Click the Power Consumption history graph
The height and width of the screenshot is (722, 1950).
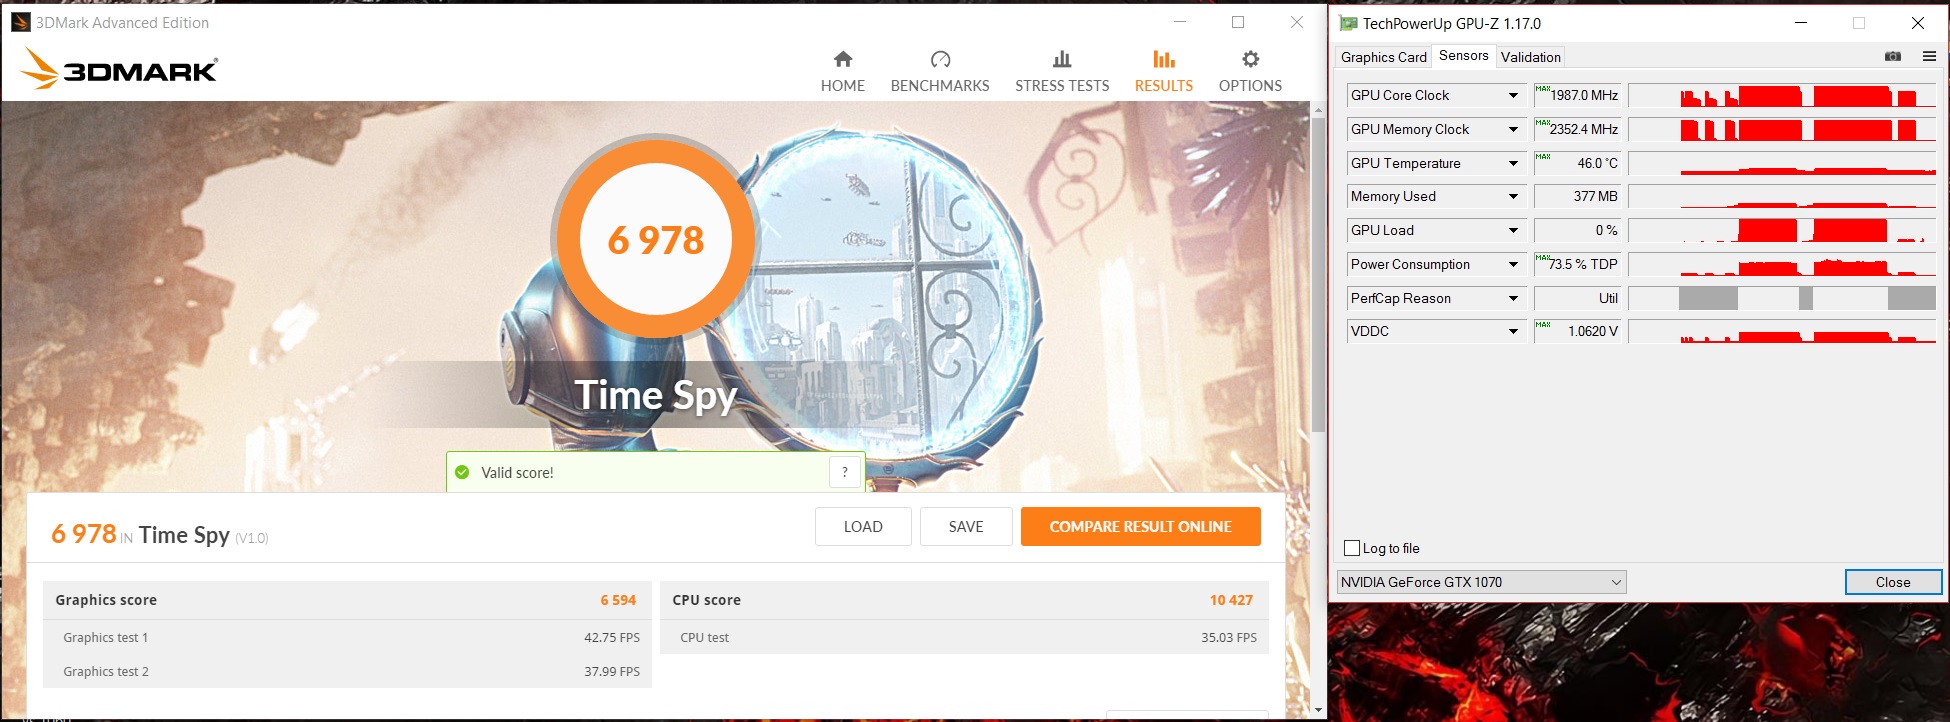click(1782, 265)
